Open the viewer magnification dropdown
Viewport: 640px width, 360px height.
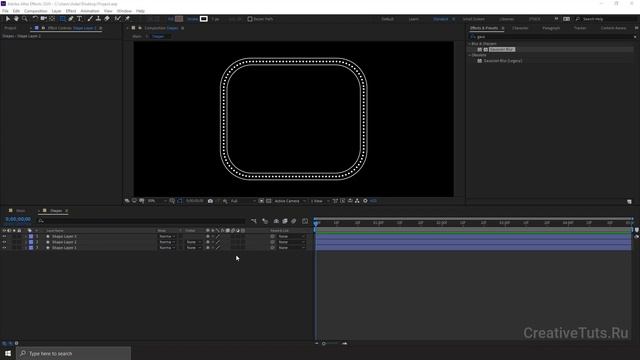coord(157,201)
